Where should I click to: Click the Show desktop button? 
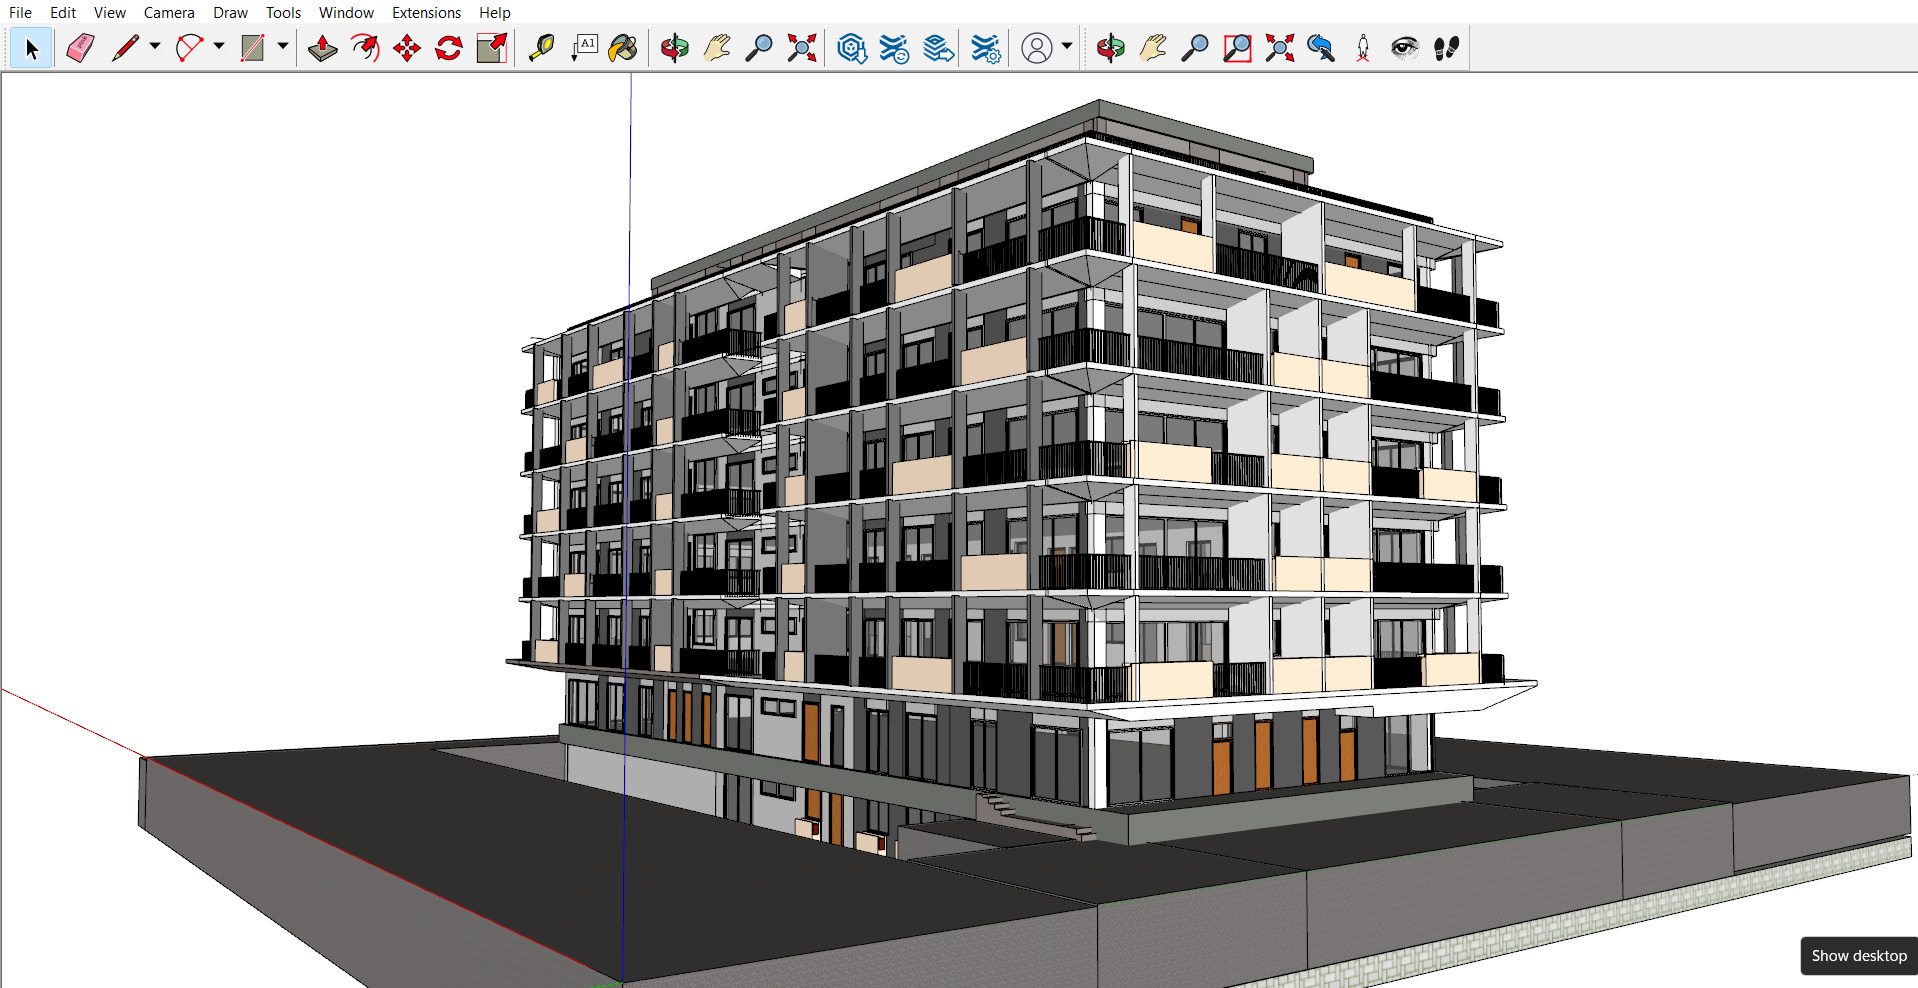(x=1859, y=956)
